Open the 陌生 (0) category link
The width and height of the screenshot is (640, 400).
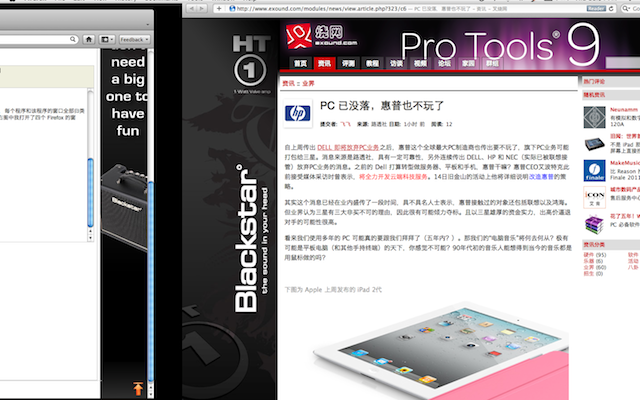click(x=593, y=273)
